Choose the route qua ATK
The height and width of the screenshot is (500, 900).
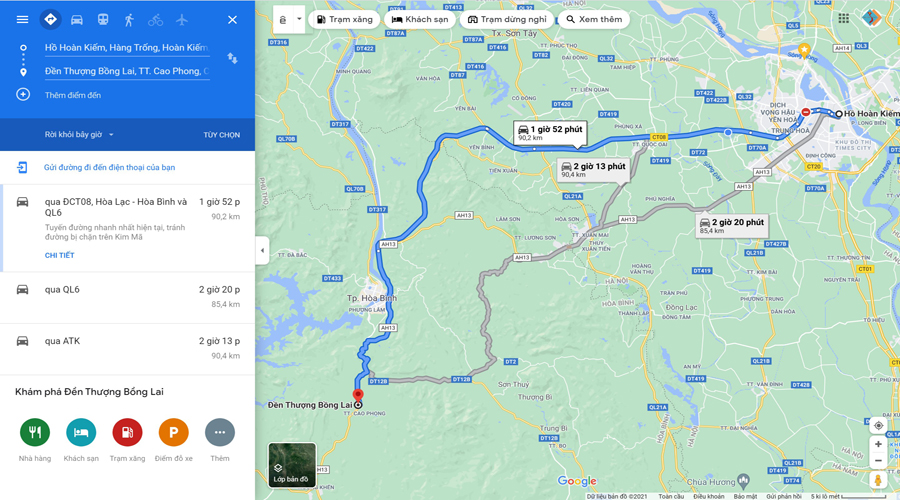[x=127, y=349]
